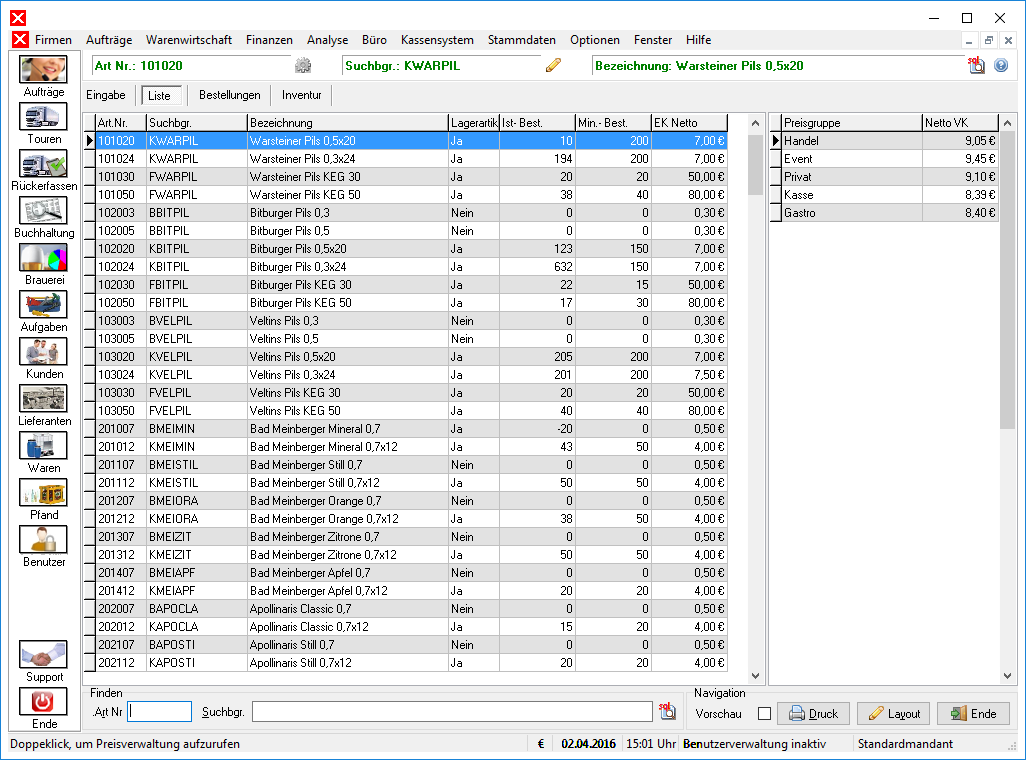Click the price group panel scrollbar down arrow

coord(1007,676)
